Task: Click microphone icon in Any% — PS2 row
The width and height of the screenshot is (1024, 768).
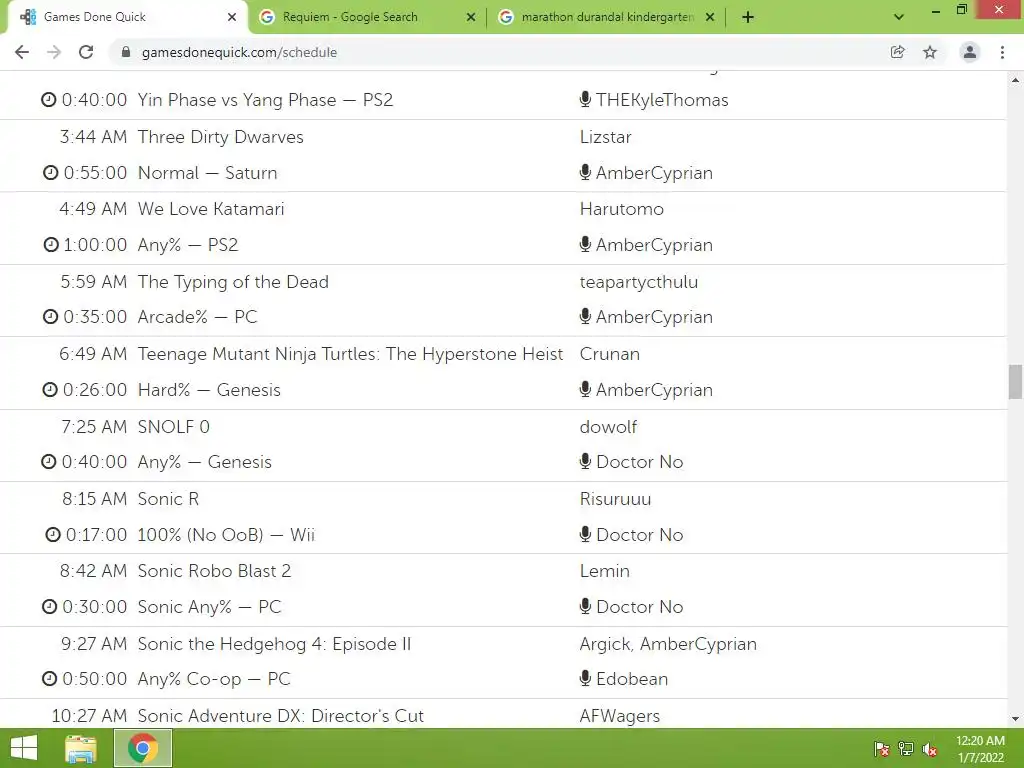Action: (585, 244)
